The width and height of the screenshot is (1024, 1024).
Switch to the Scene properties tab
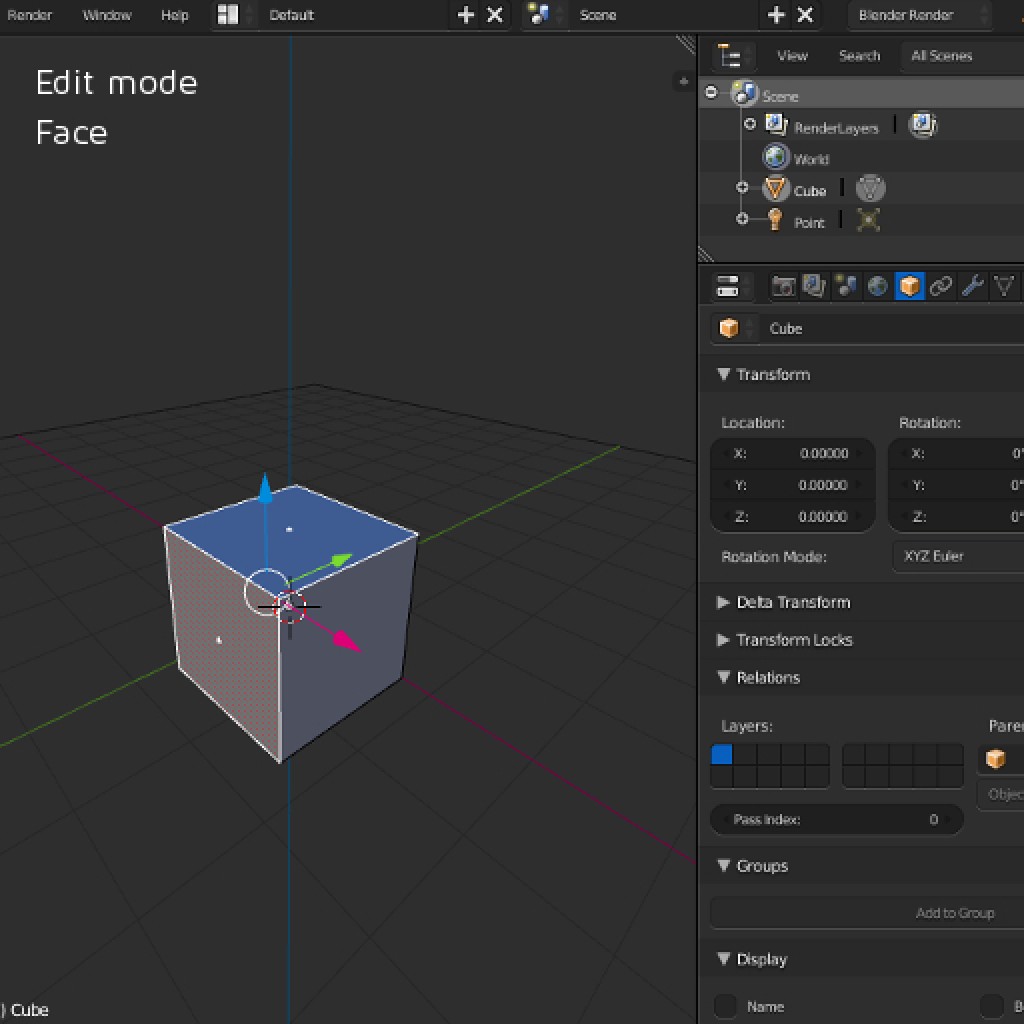[846, 287]
